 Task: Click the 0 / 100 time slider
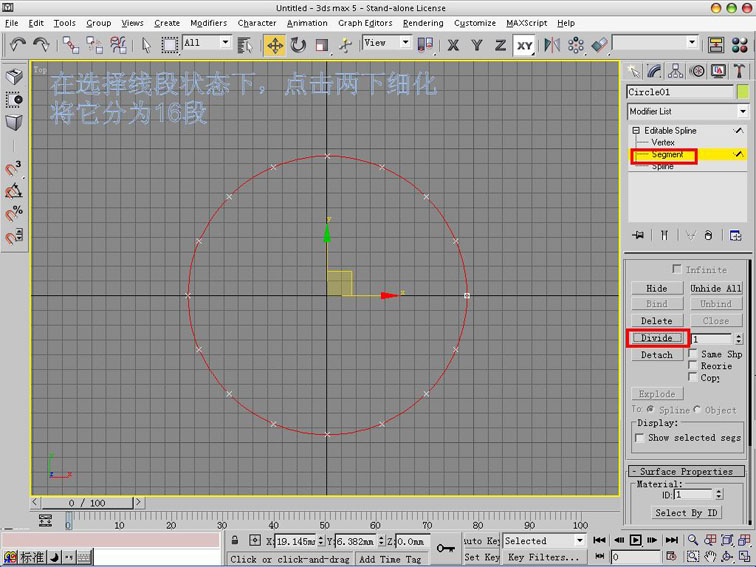tap(87, 503)
